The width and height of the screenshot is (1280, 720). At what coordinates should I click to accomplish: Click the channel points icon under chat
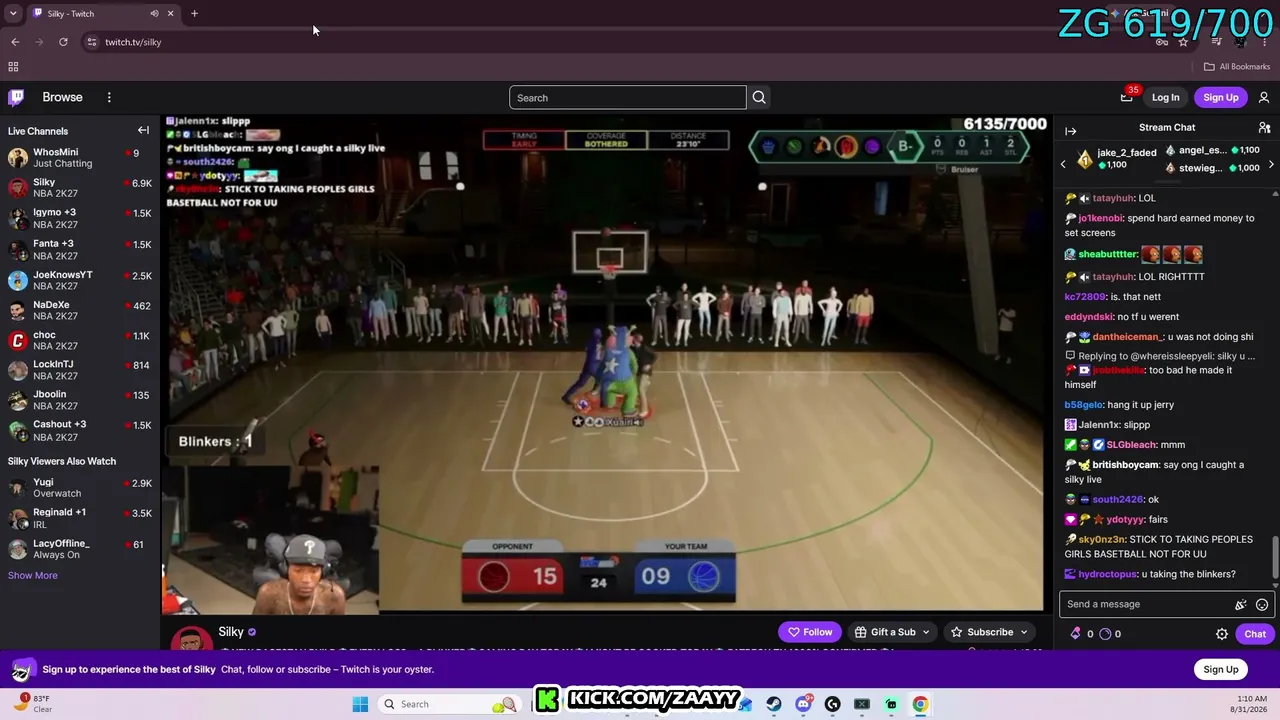(1105, 633)
